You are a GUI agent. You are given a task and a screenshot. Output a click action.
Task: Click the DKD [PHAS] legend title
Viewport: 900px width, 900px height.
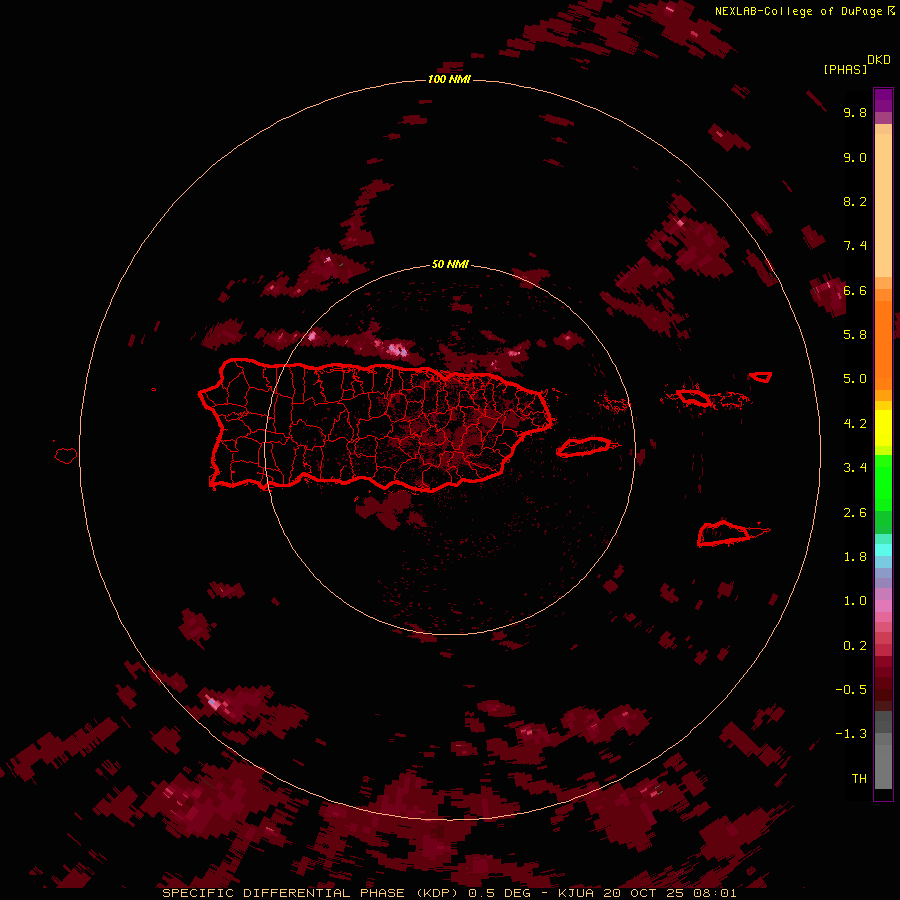tap(856, 64)
